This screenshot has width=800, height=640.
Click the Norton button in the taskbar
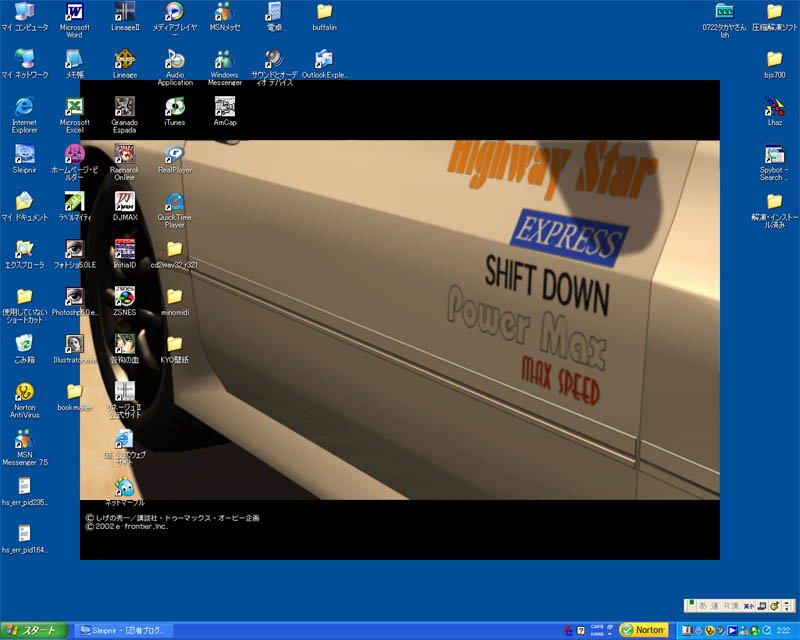[644, 630]
